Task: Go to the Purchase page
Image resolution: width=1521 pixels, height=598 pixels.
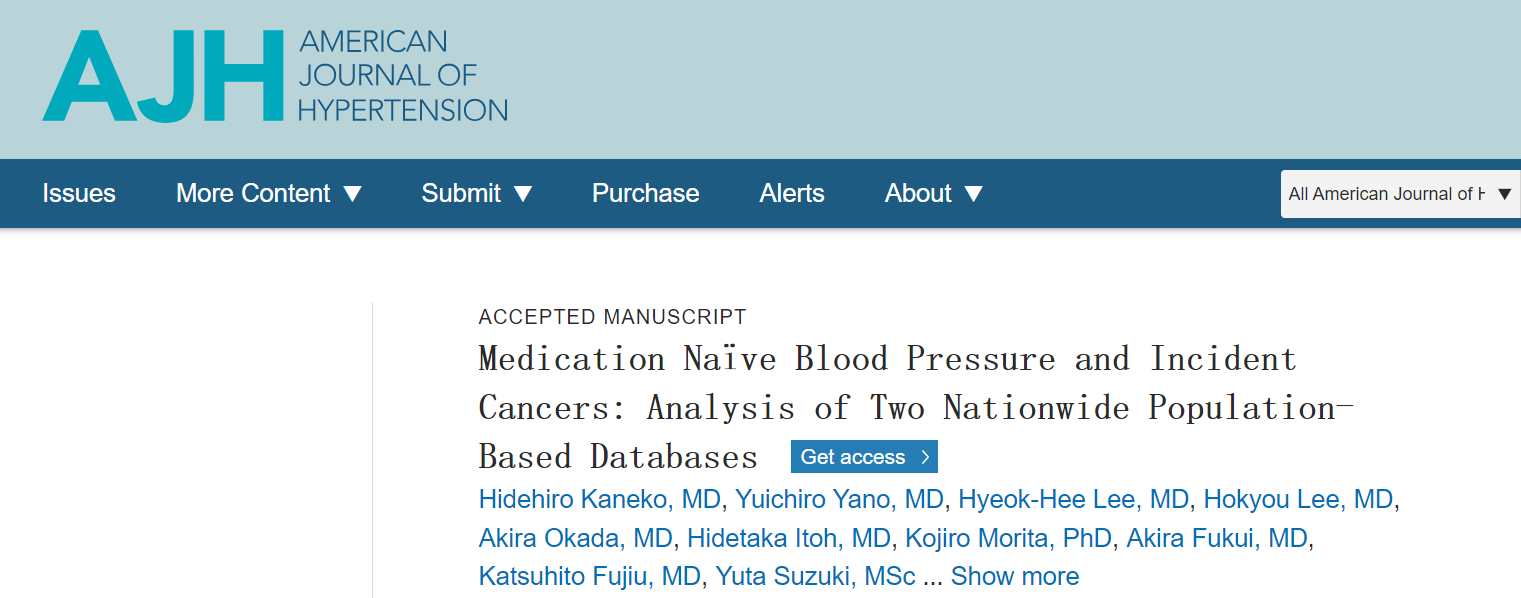Action: pyautogui.click(x=645, y=193)
